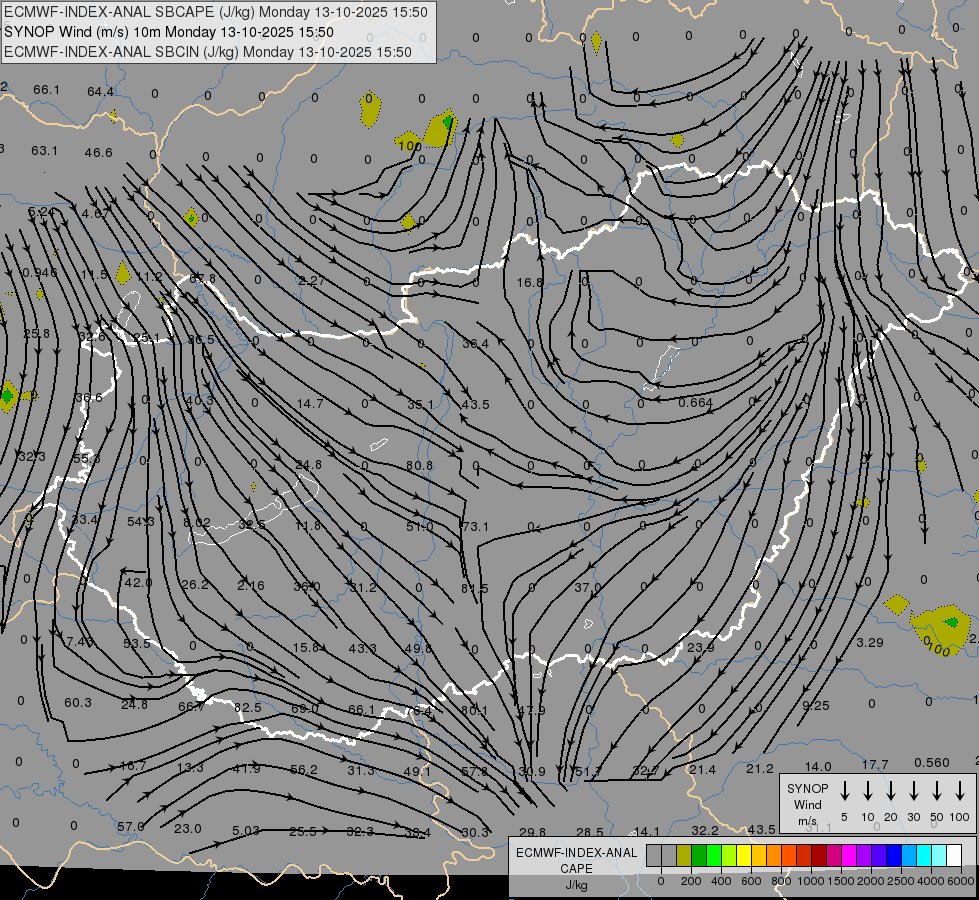Click the 'SYNOP Wind m/s' legend label
Viewport: 979px width, 900px height.
[807, 805]
